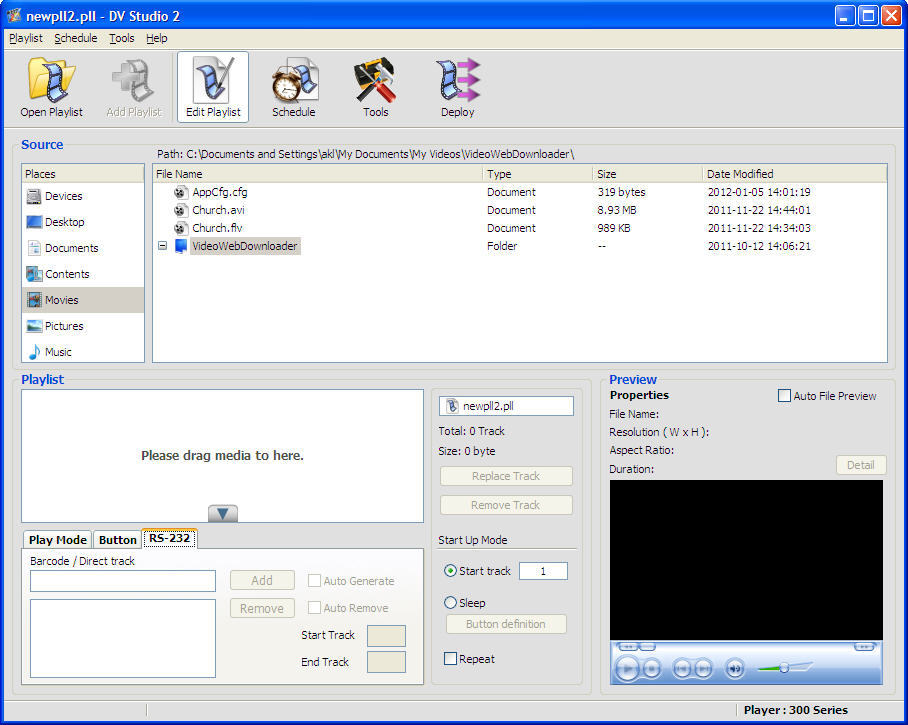Click the Add barcode button

tap(262, 580)
